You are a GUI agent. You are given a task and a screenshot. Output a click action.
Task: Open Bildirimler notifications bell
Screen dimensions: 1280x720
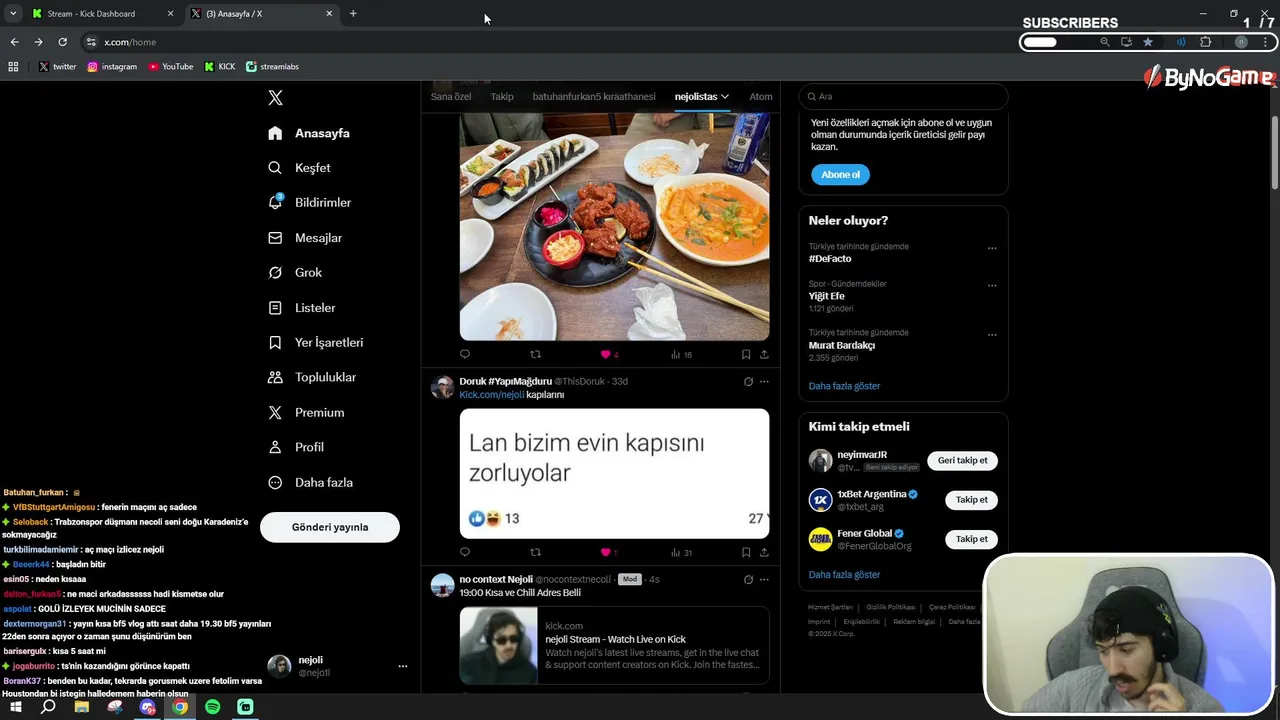click(x=309, y=202)
